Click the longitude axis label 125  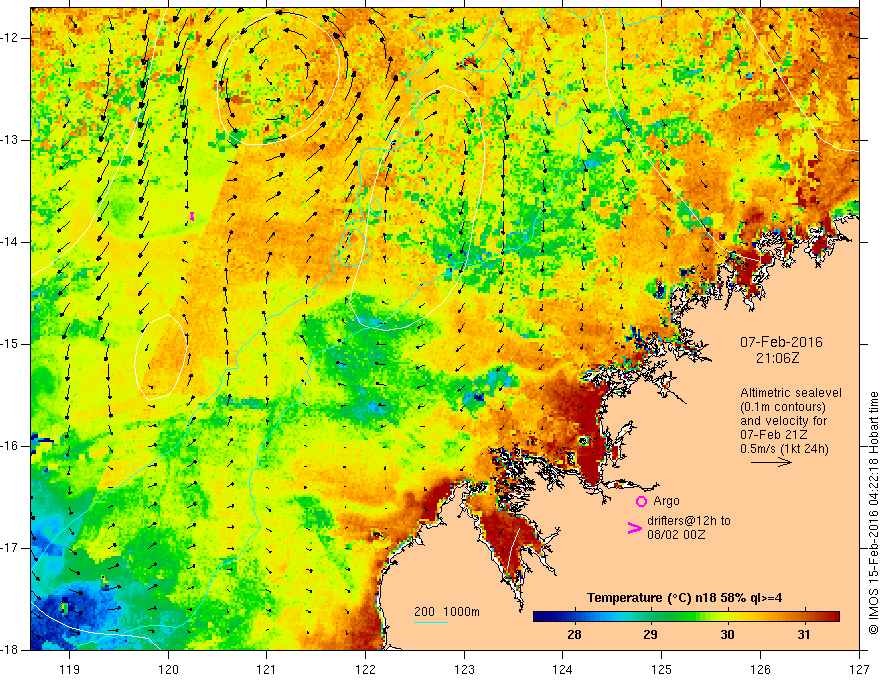coord(662,669)
